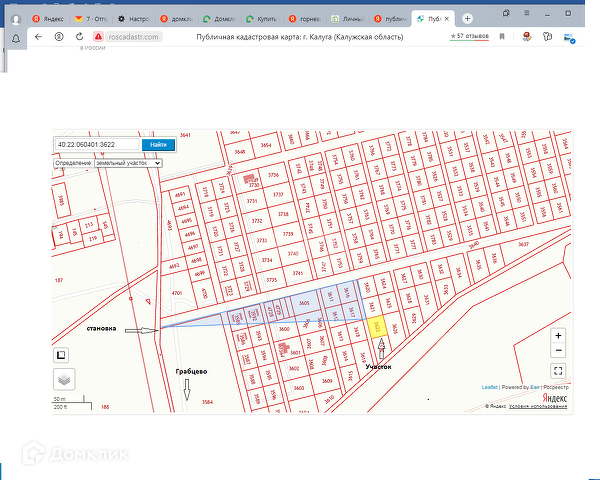Click the square map tool above layers
Viewport: 600px width, 480px height.
click(x=61, y=354)
